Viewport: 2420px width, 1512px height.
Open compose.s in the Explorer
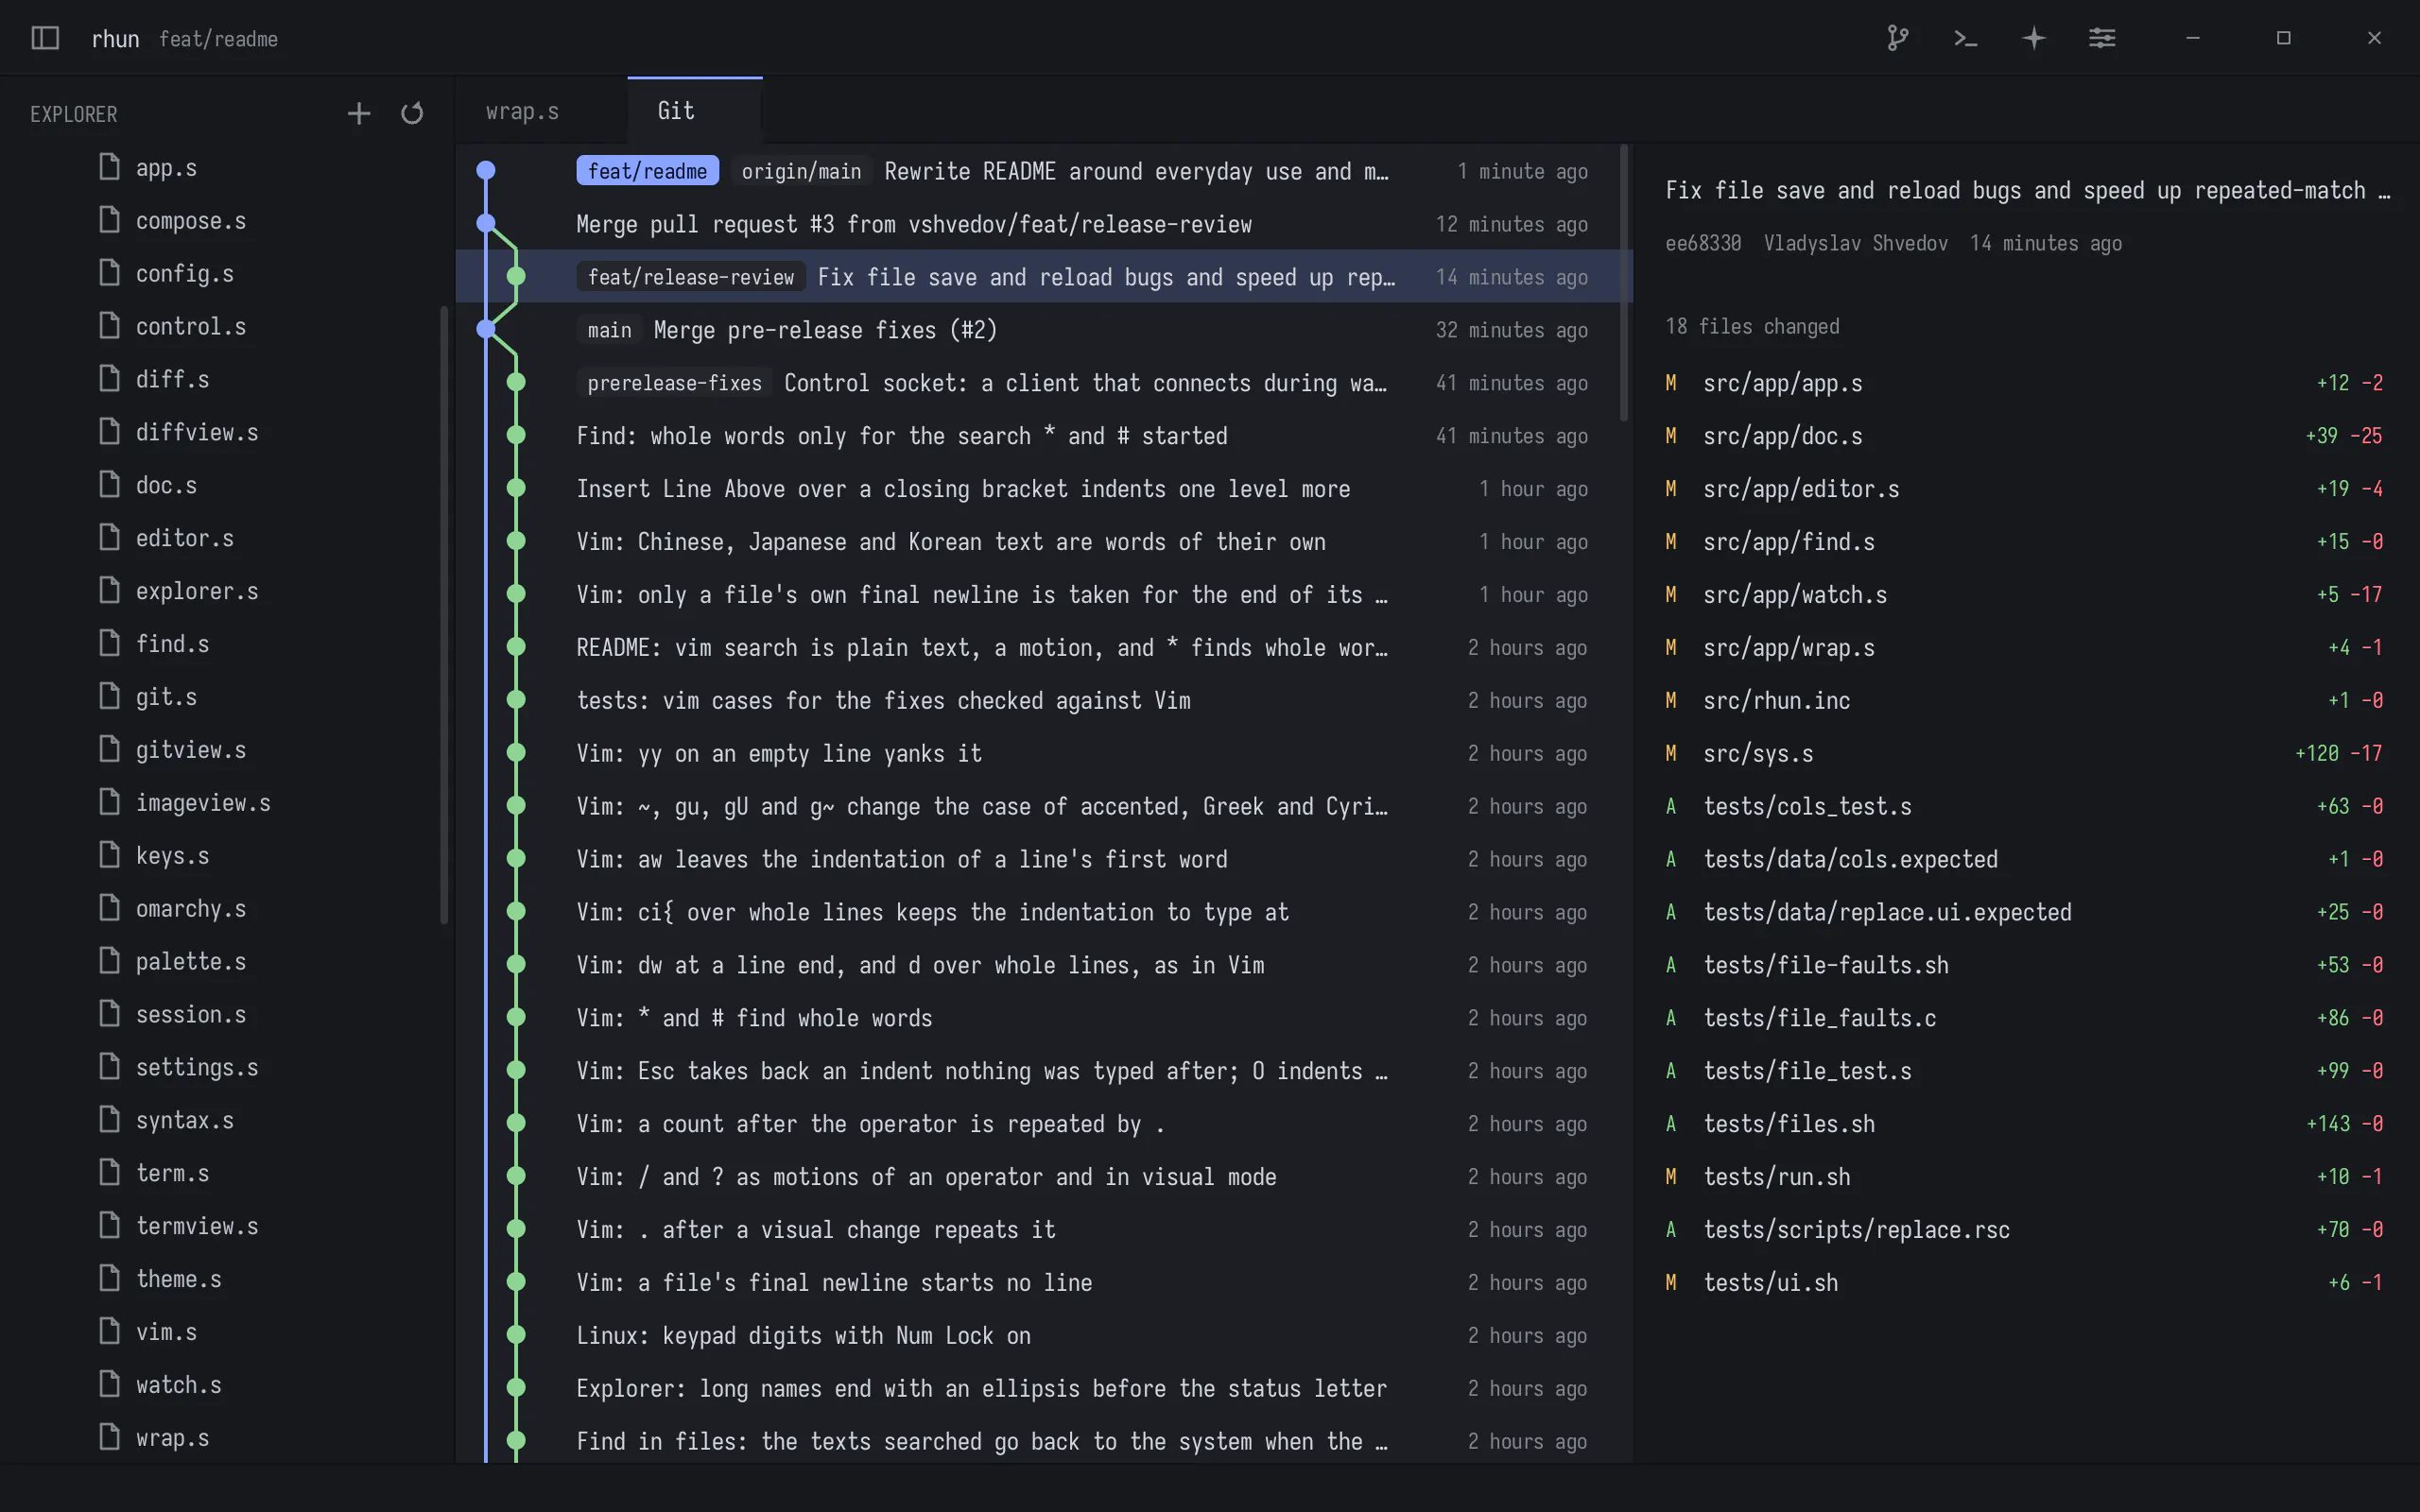pyautogui.click(x=191, y=221)
